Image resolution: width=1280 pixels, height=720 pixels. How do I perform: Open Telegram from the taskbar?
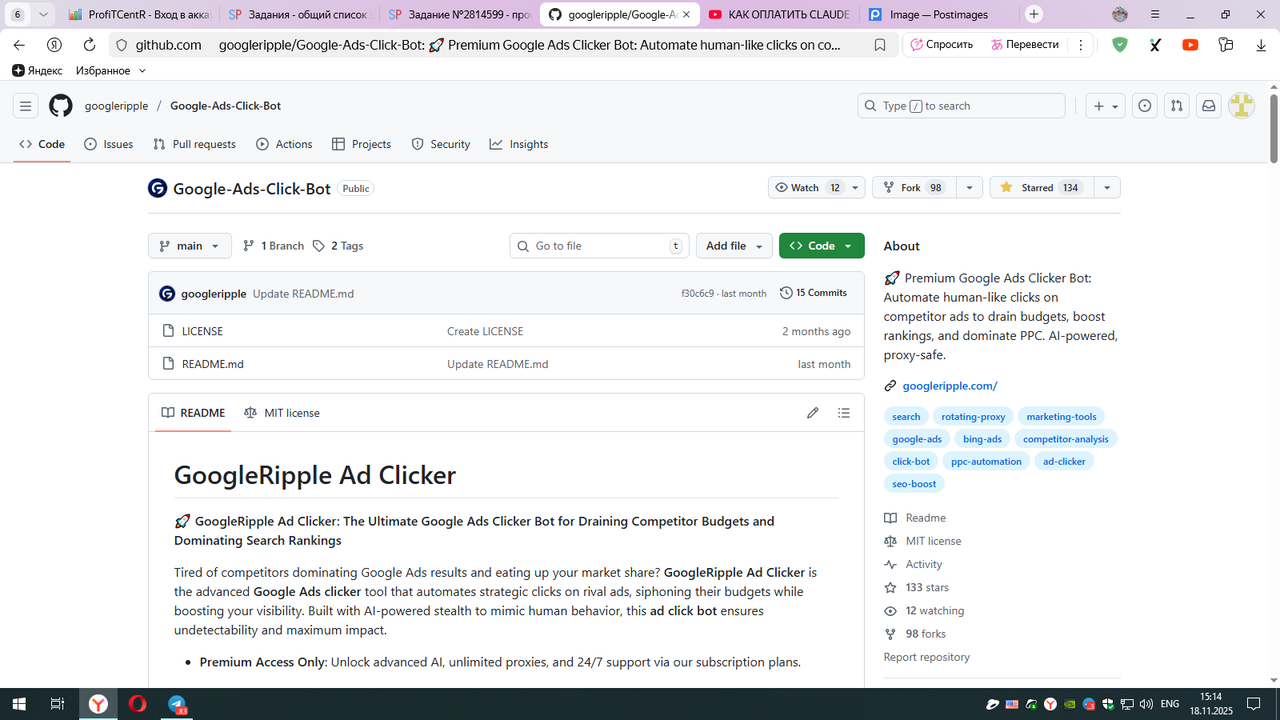click(177, 704)
